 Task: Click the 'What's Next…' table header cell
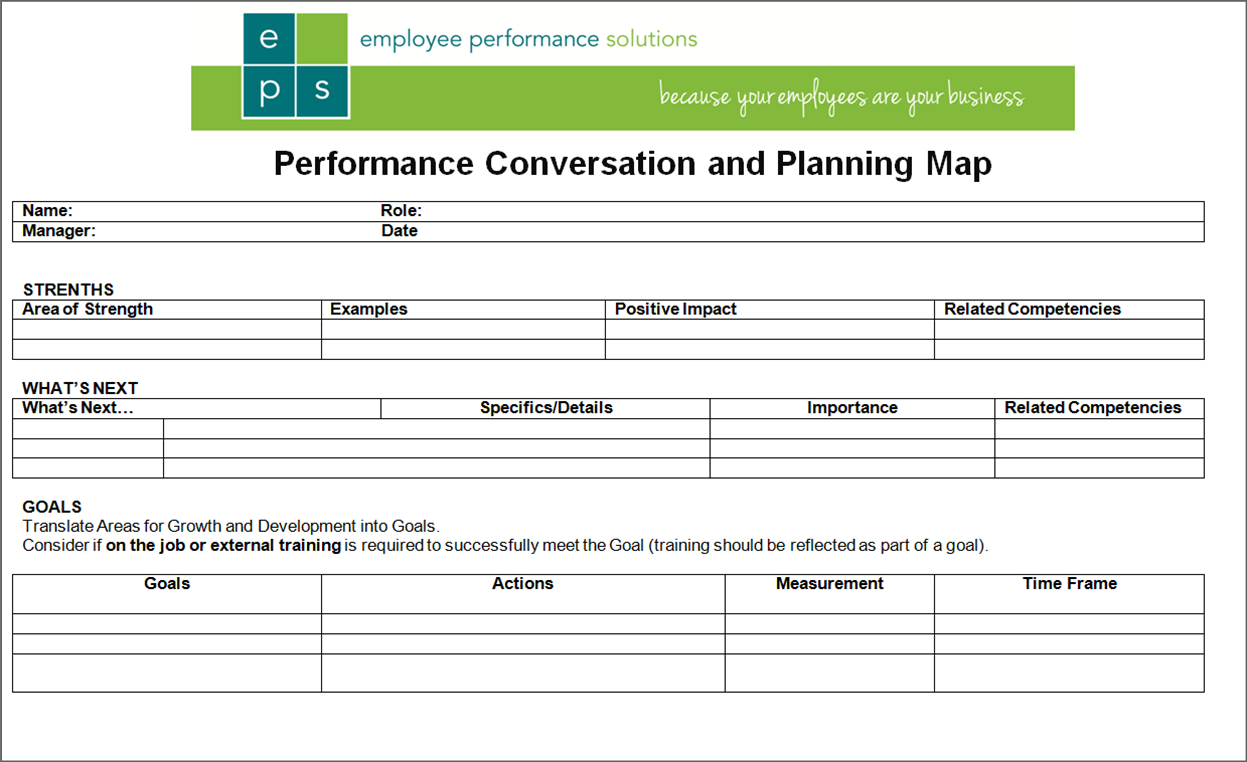pyautogui.click(x=78, y=408)
